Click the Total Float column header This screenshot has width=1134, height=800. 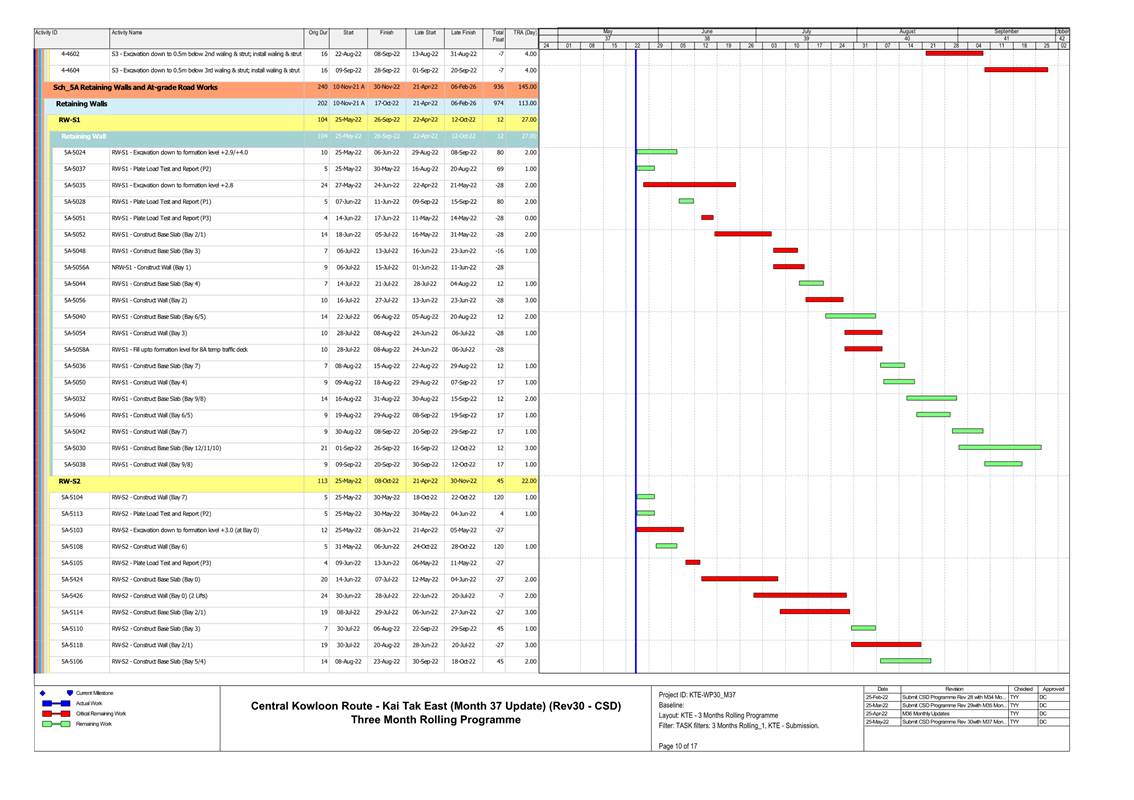(498, 33)
